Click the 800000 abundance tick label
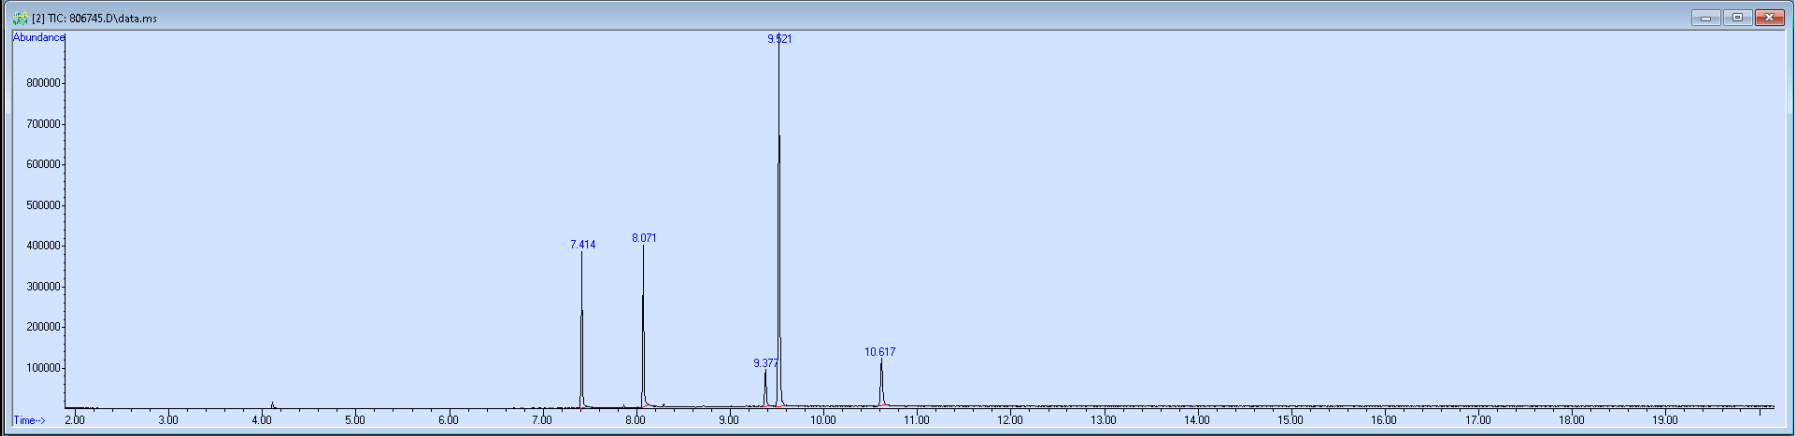The image size is (1795, 436). (x=43, y=83)
